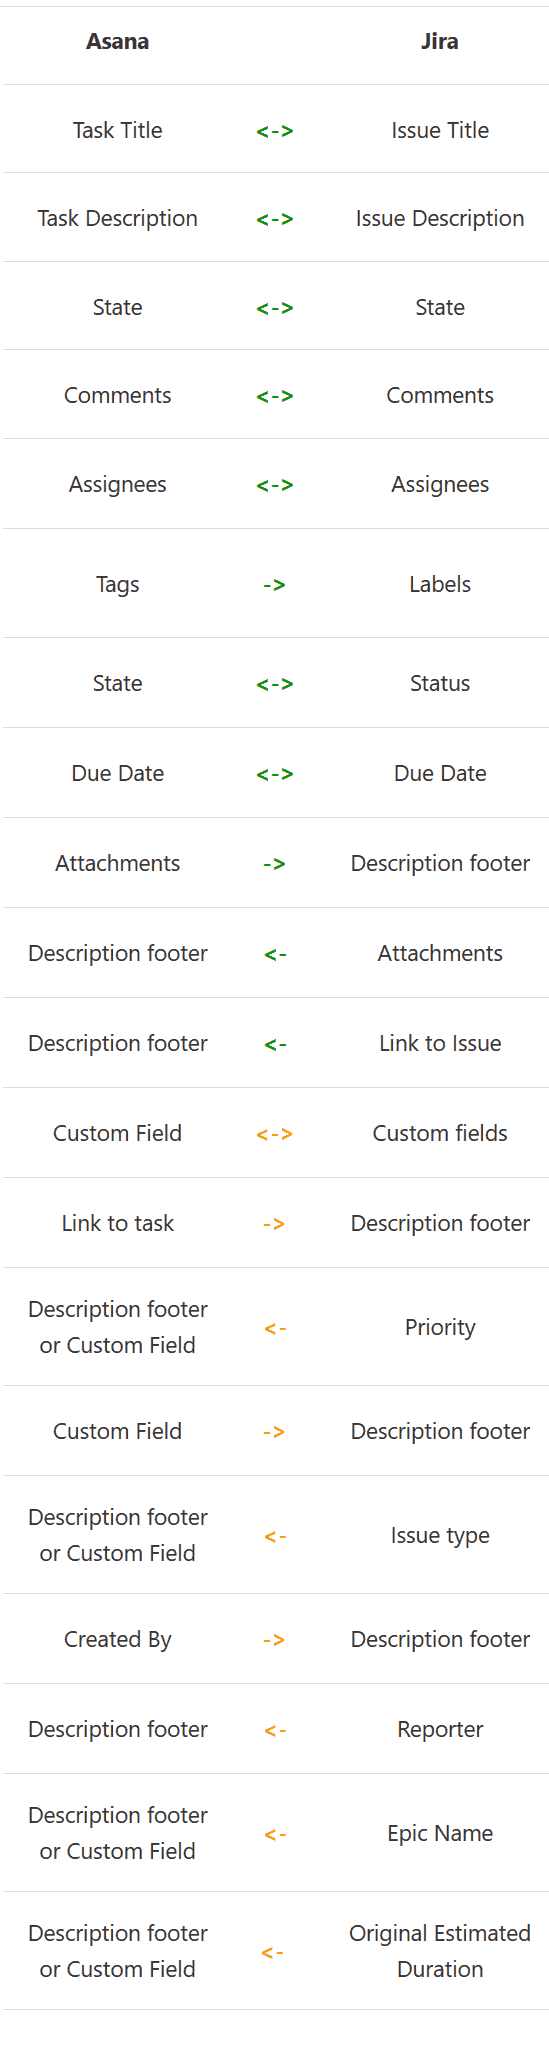Click the Labels cell
This screenshot has width=549, height=2065.
tap(440, 584)
